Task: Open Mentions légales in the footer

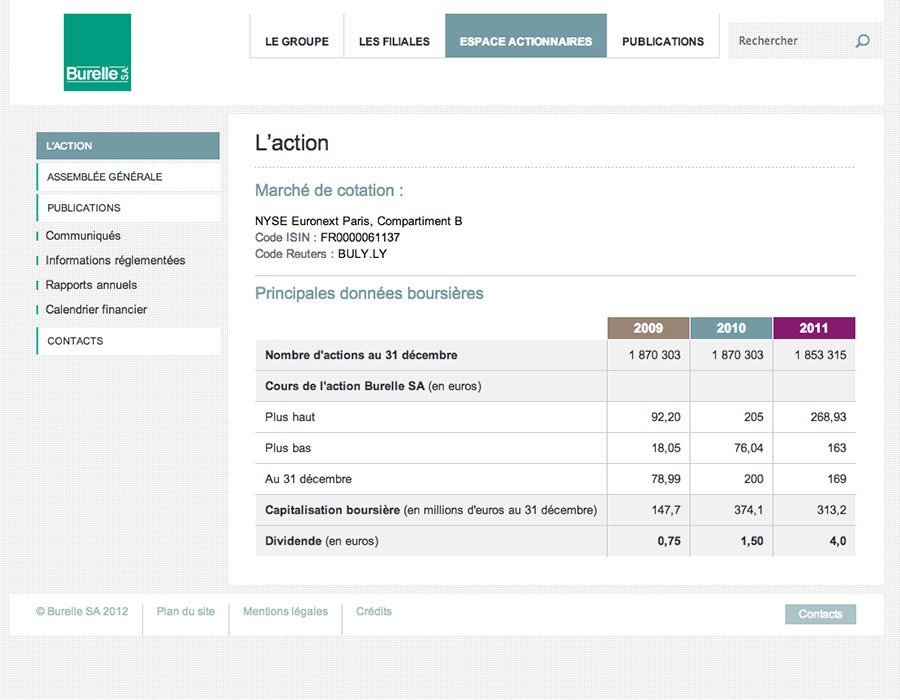Action: tap(285, 612)
